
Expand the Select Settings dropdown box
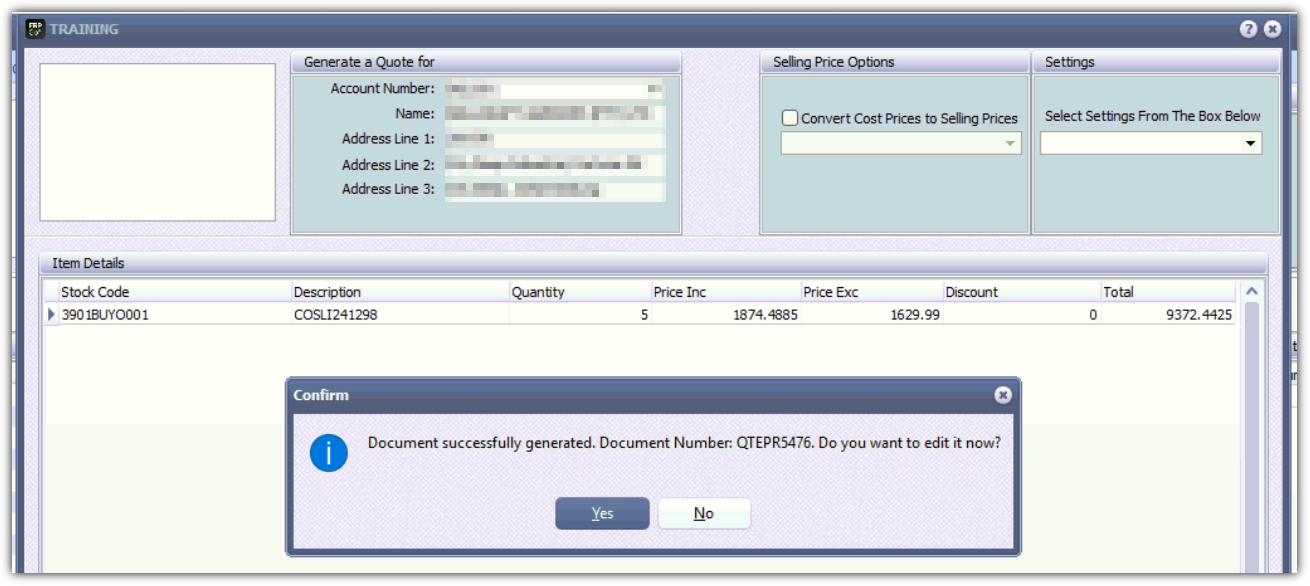[1250, 144]
